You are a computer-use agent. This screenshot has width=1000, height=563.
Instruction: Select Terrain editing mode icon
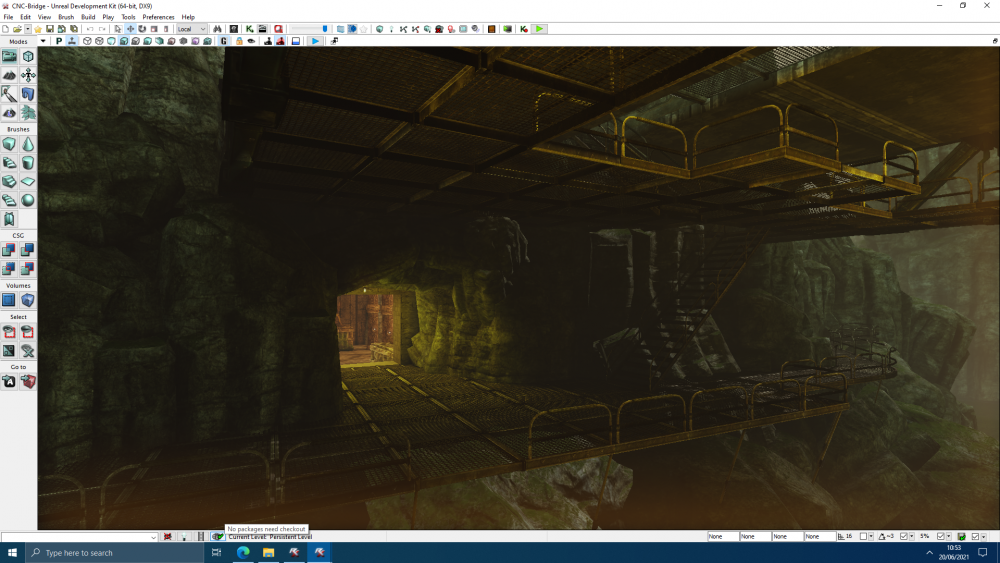coord(9,75)
